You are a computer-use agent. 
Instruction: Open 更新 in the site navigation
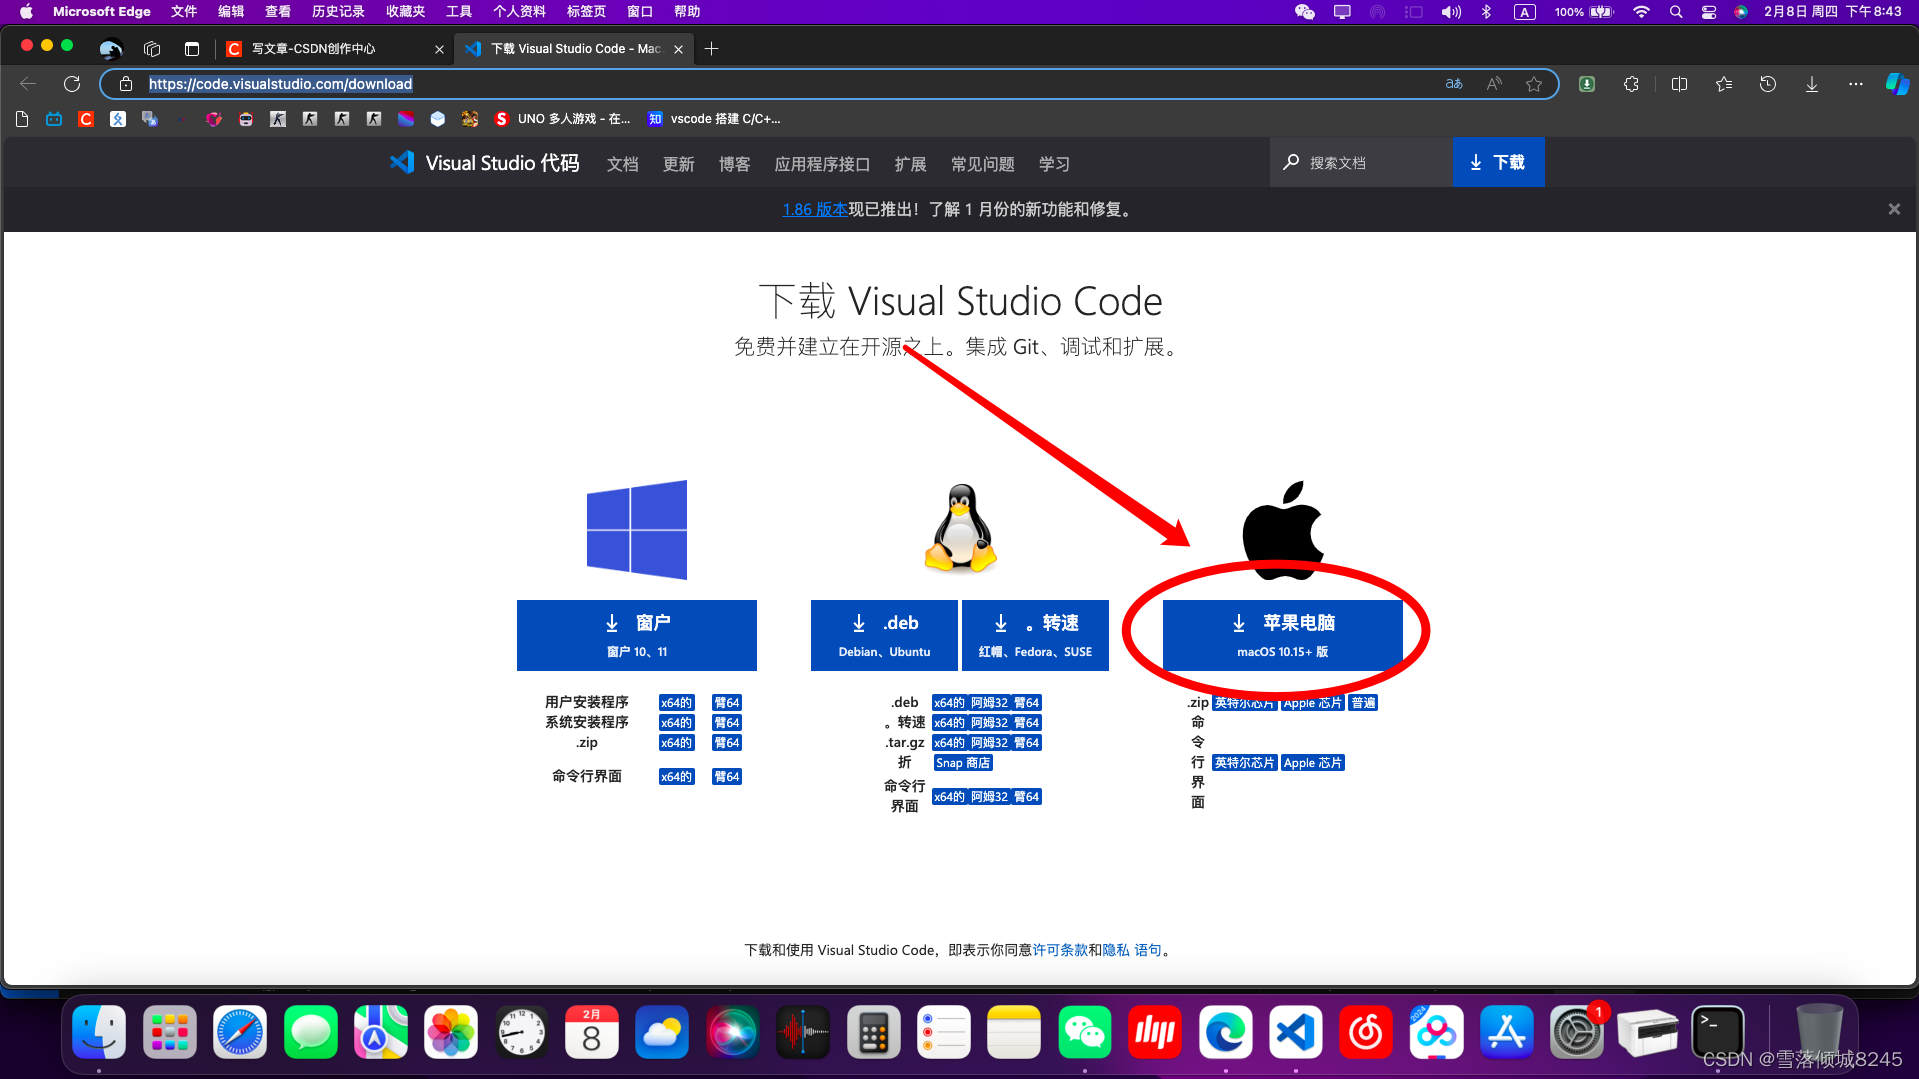pyautogui.click(x=678, y=164)
